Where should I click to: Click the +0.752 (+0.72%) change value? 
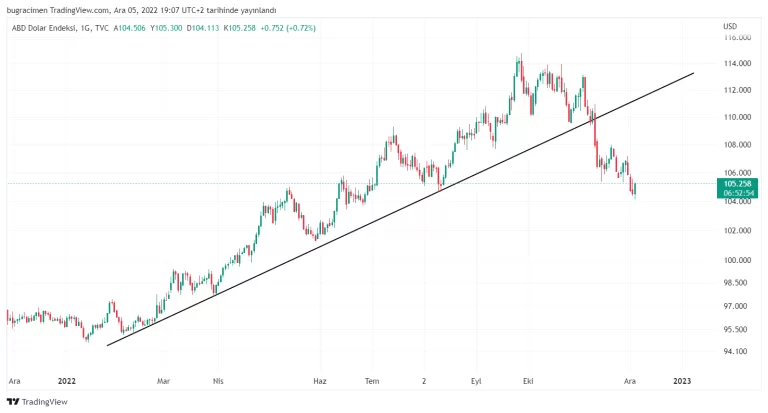point(287,28)
